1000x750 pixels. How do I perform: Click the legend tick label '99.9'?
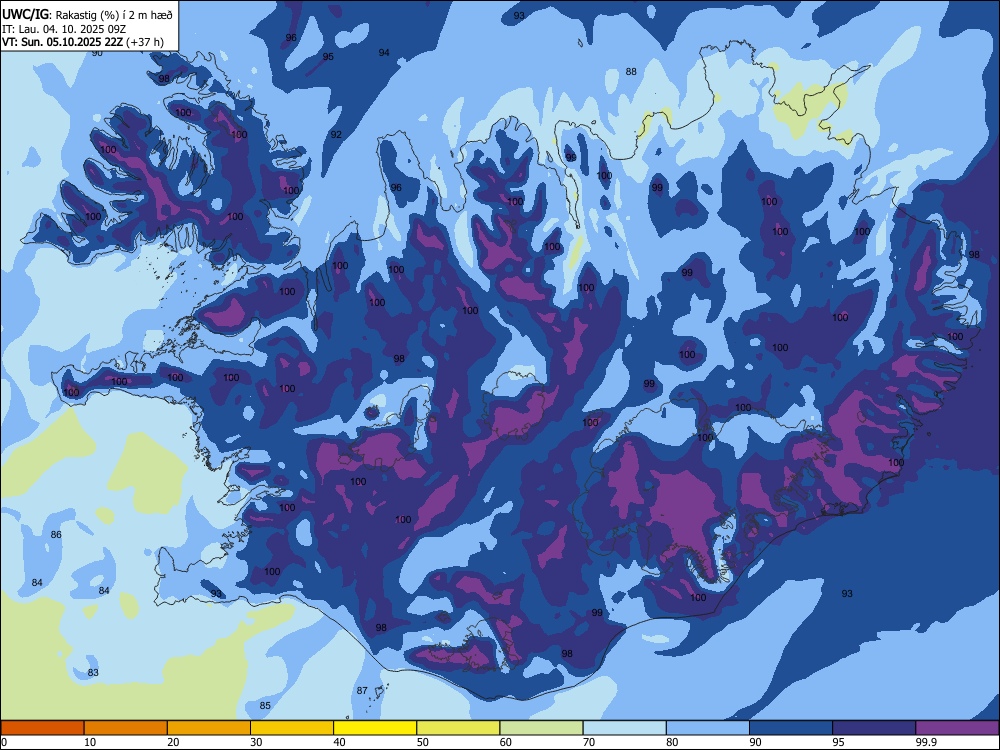926,742
